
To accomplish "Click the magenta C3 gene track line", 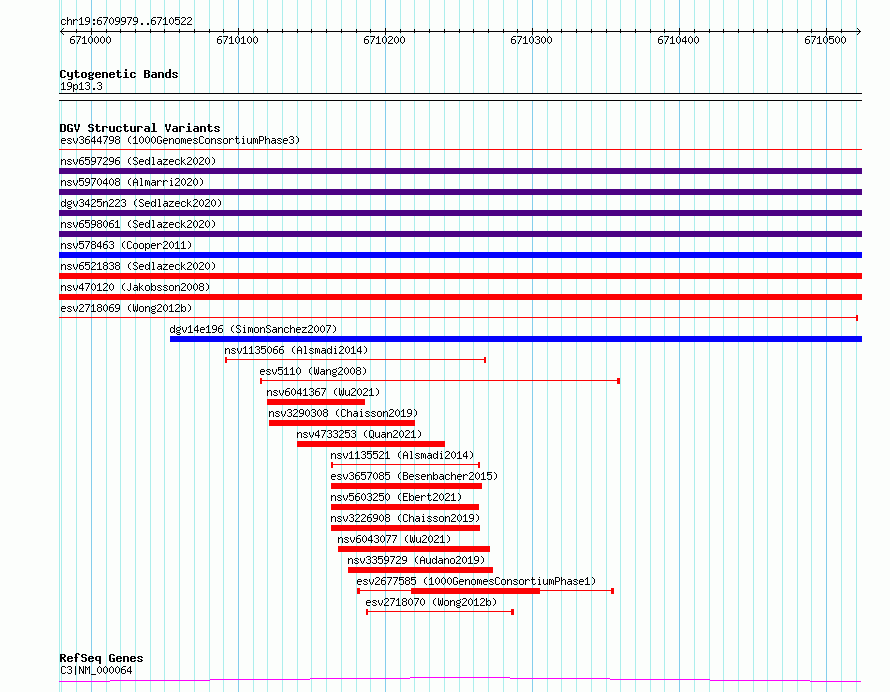I will [x=460, y=679].
